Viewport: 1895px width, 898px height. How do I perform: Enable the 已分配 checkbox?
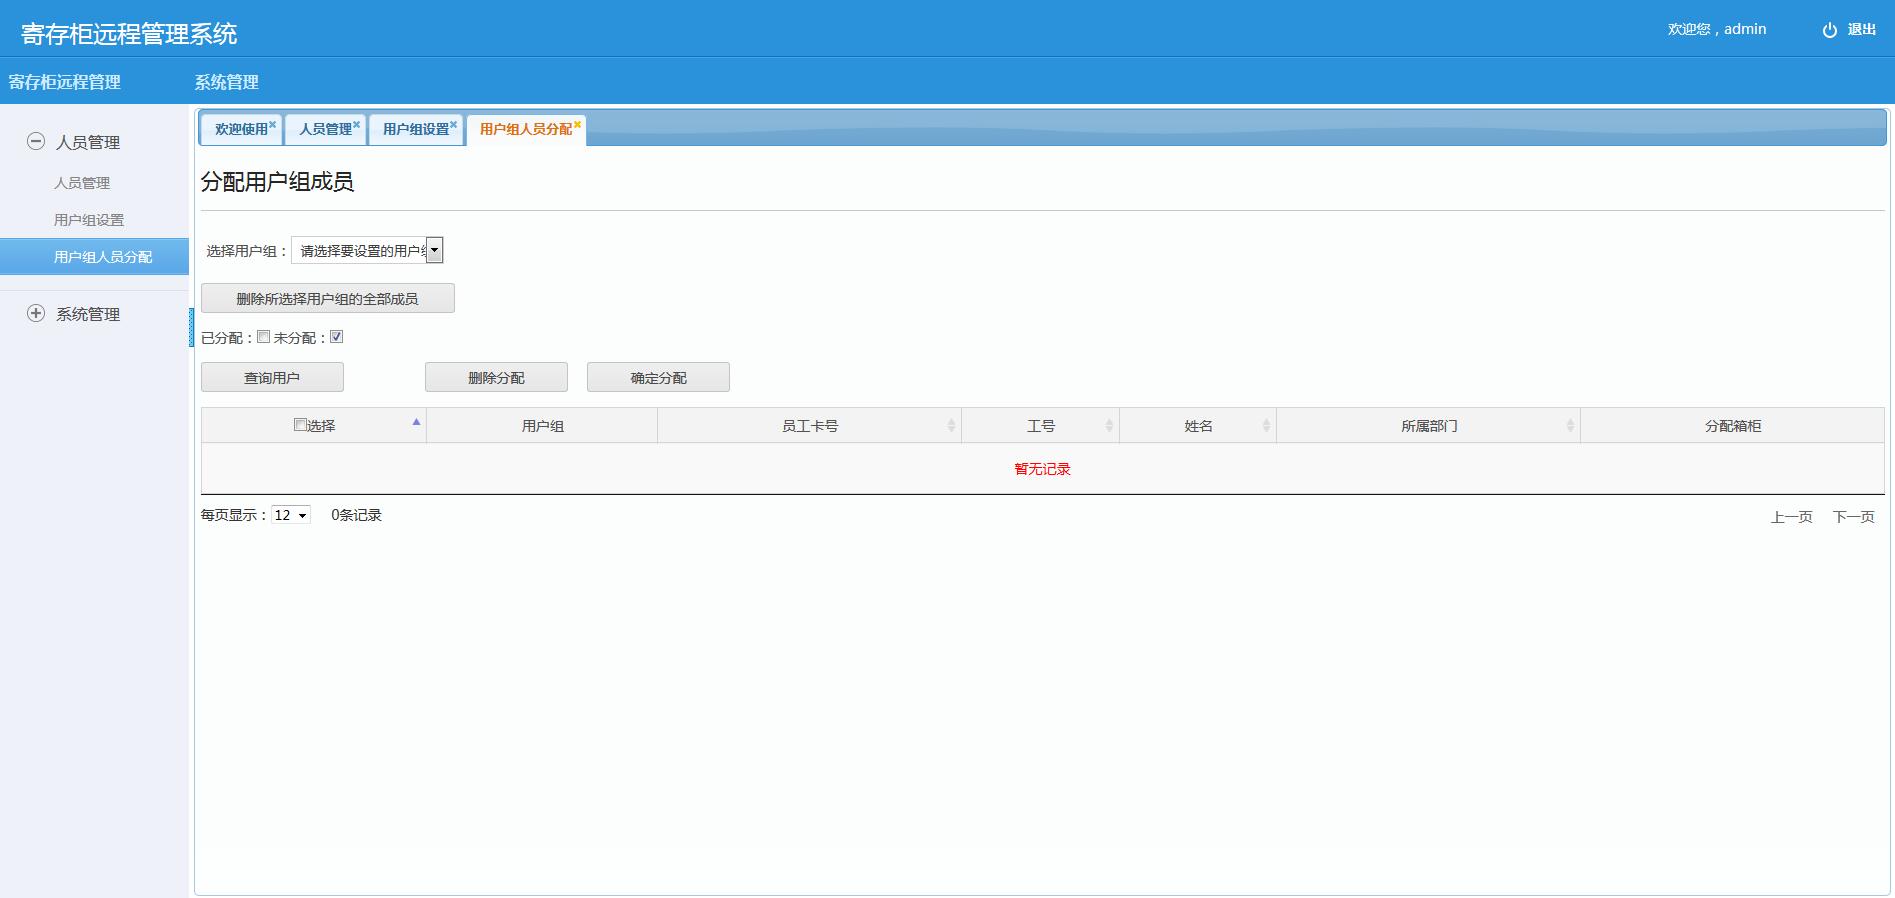click(x=264, y=337)
